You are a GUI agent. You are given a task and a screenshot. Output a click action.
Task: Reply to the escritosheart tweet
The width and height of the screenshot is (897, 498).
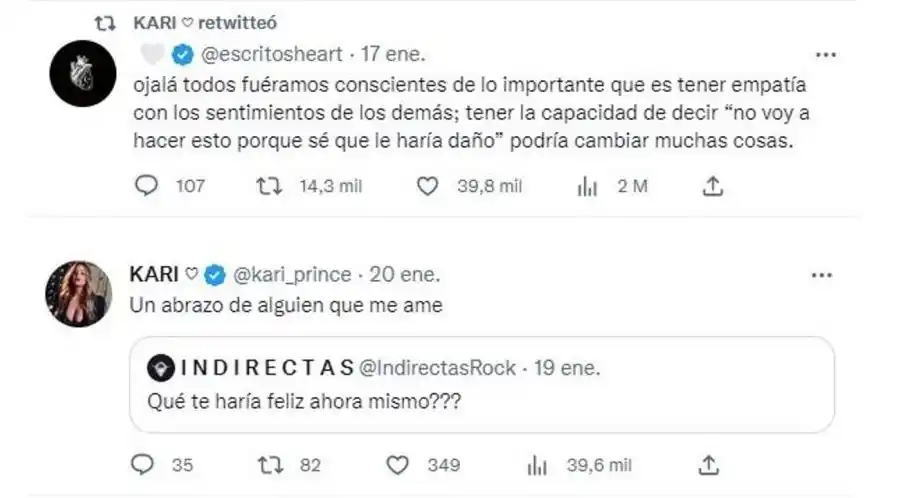coord(146,186)
